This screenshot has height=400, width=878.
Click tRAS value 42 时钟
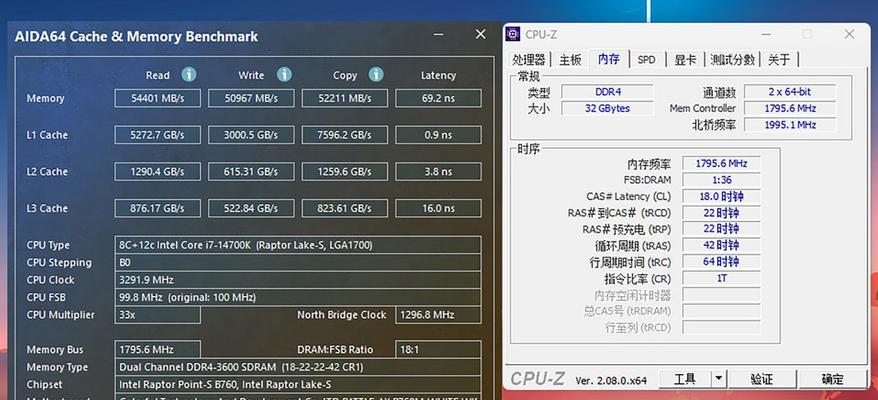pos(721,245)
